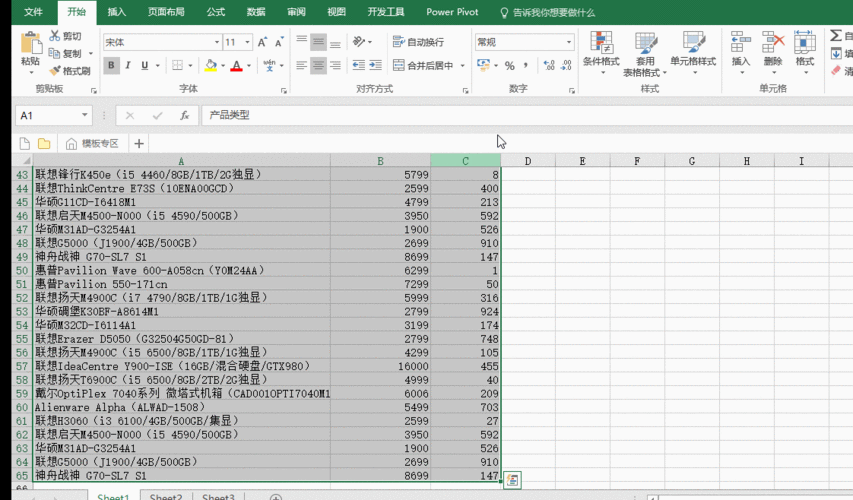The width and height of the screenshot is (853, 500).
Task: Decrease indent
Action: coord(358,65)
